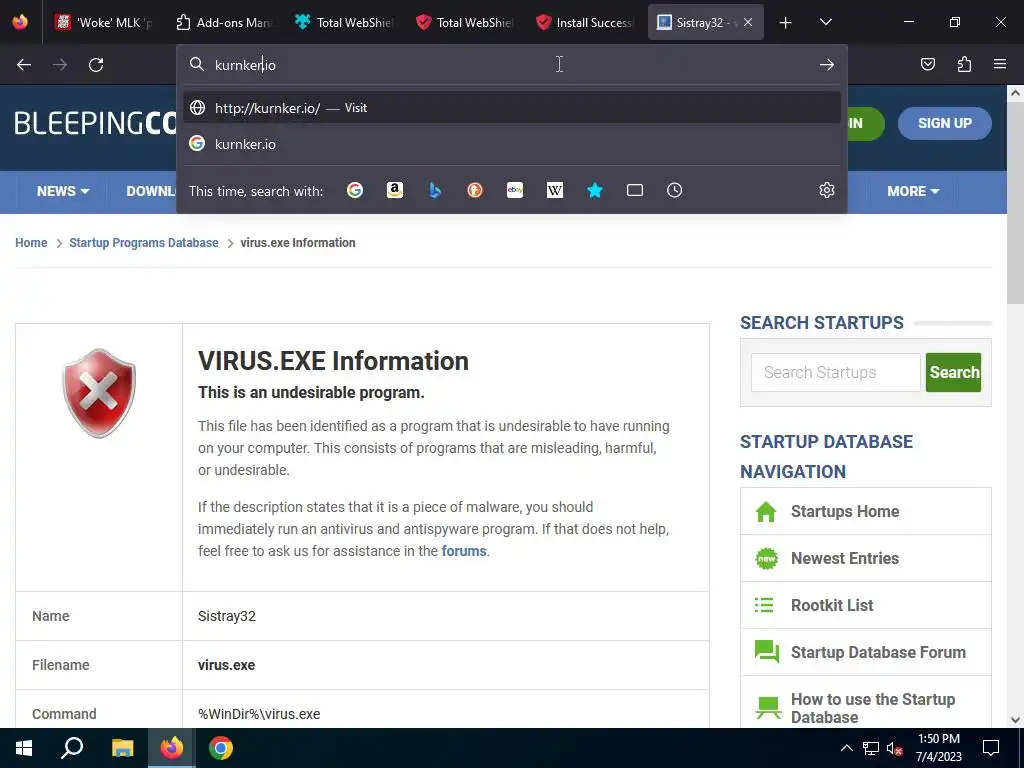Follow the forums link in description
Image resolution: width=1024 pixels, height=768 pixels.
464,551
